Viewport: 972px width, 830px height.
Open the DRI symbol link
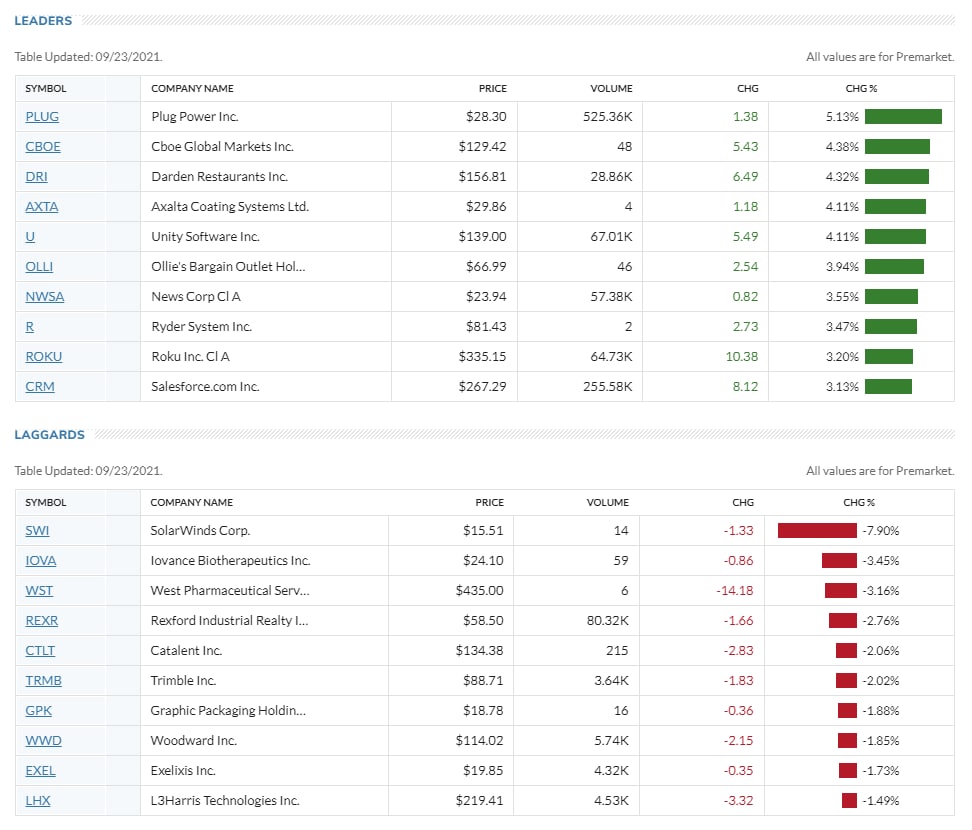tap(37, 177)
